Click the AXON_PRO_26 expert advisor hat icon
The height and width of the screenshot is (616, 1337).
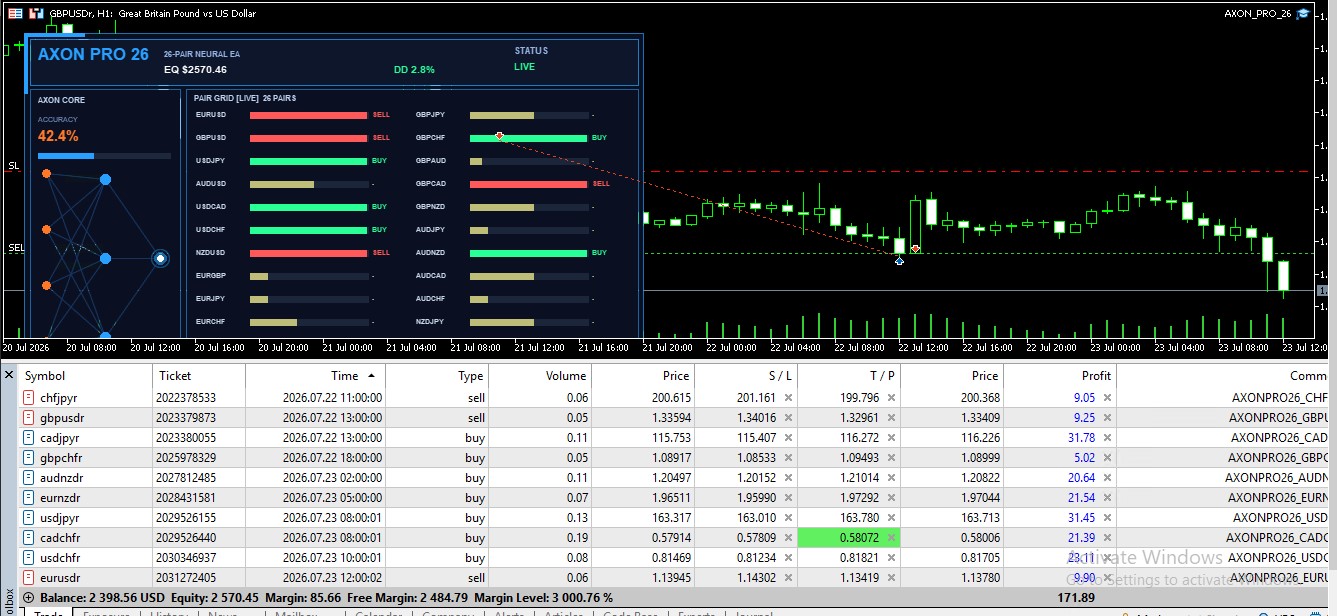[1304, 14]
